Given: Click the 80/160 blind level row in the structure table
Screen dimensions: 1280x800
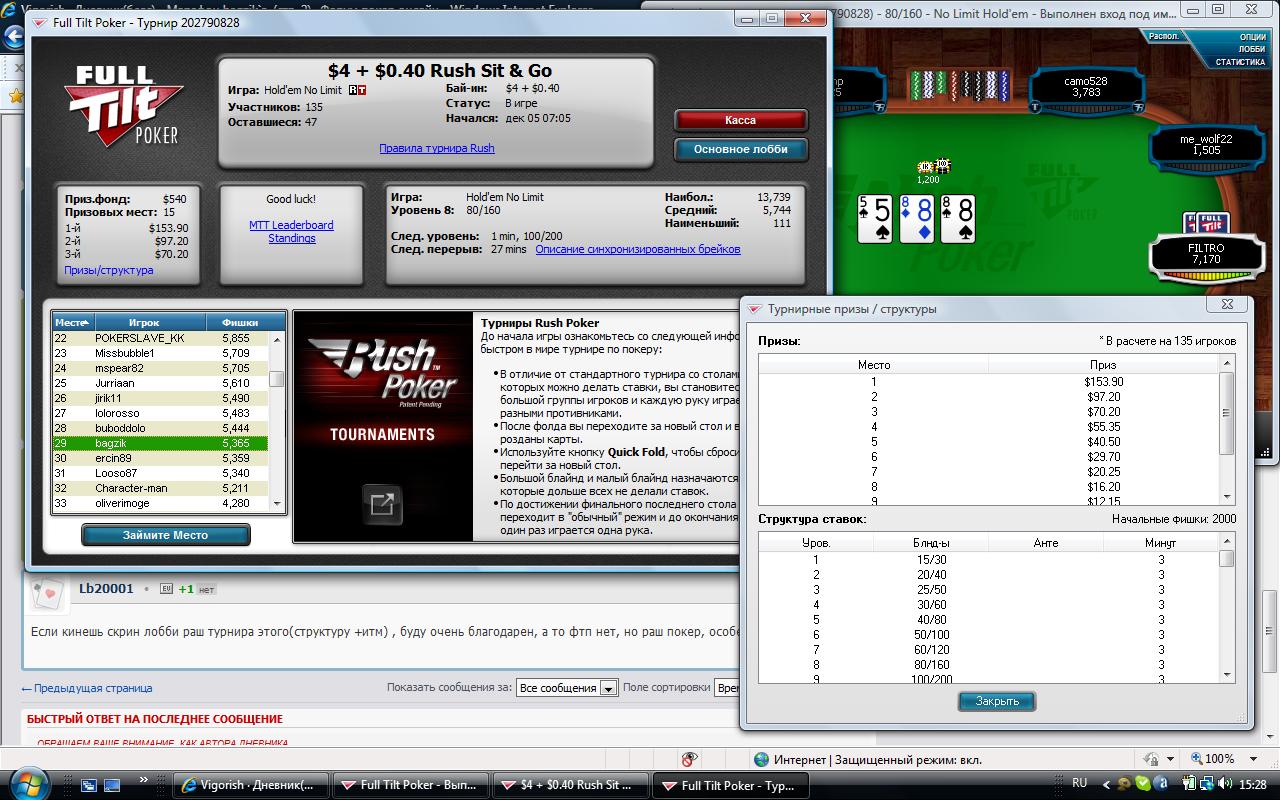Looking at the screenshot, I should click(988, 665).
